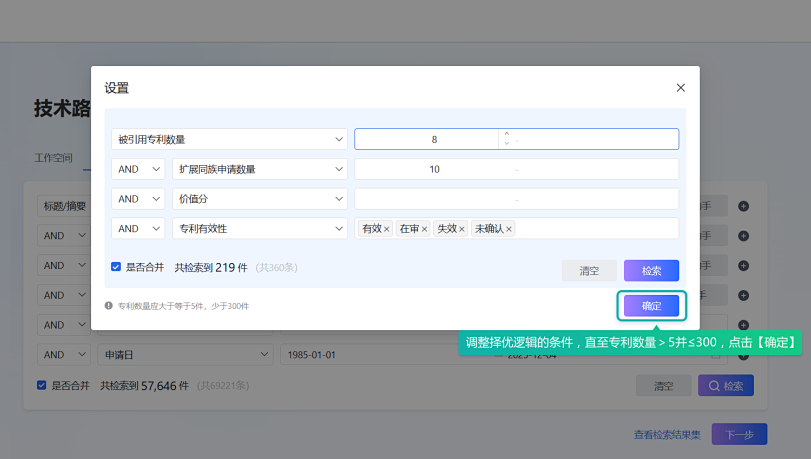Increase the 被引用专利数量 value with up arrow
The width and height of the screenshot is (811, 459).
pyautogui.click(x=507, y=134)
